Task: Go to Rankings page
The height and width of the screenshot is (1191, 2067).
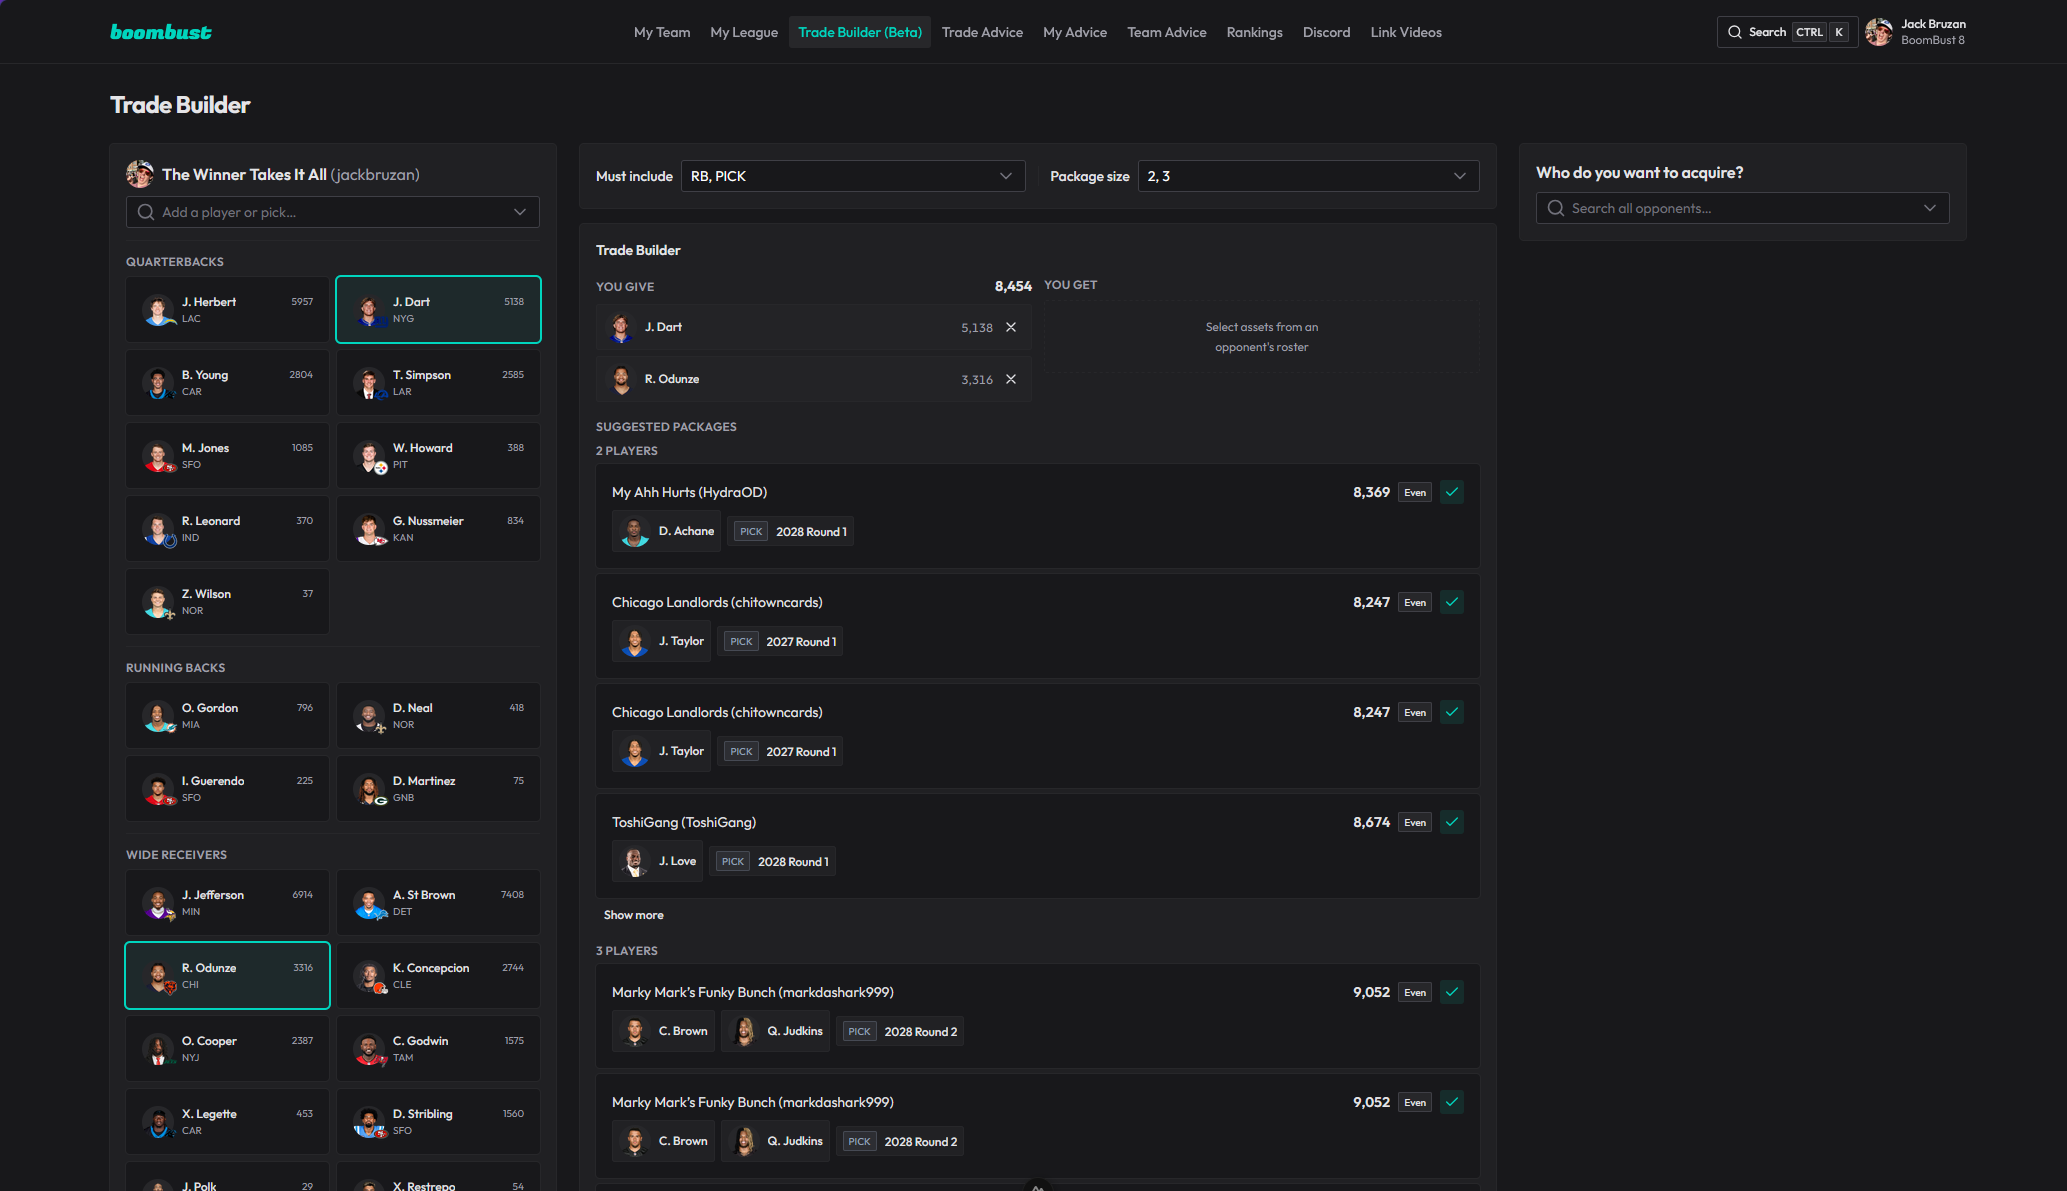Action: pos(1254,32)
